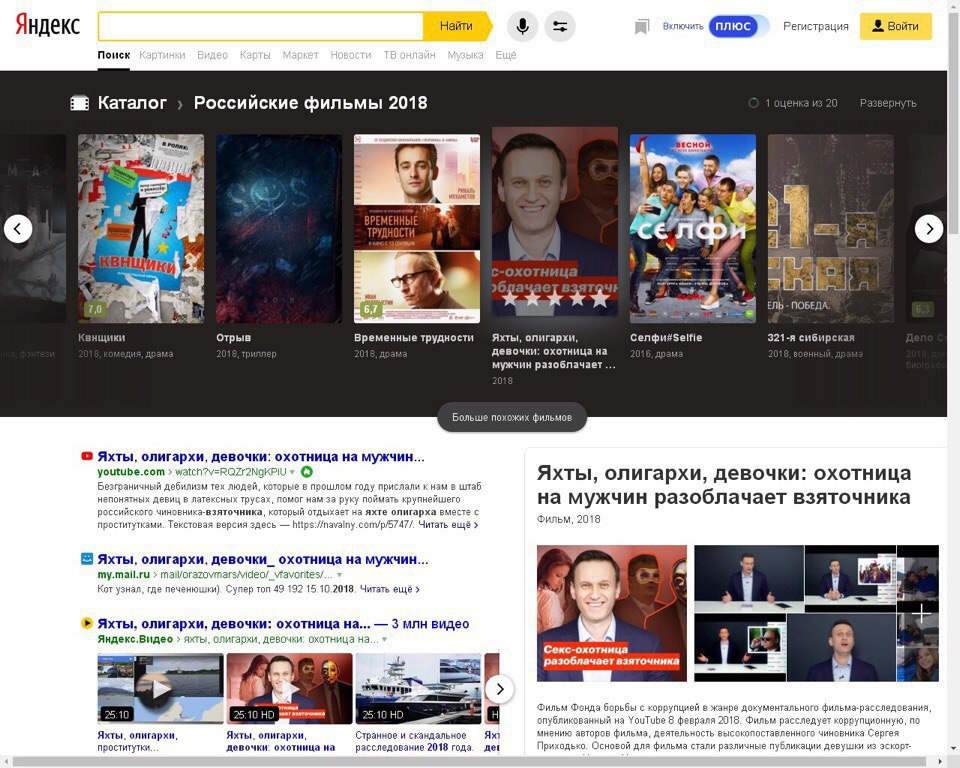Open the Новости tab
Screen dimensions: 960x768
(351, 55)
